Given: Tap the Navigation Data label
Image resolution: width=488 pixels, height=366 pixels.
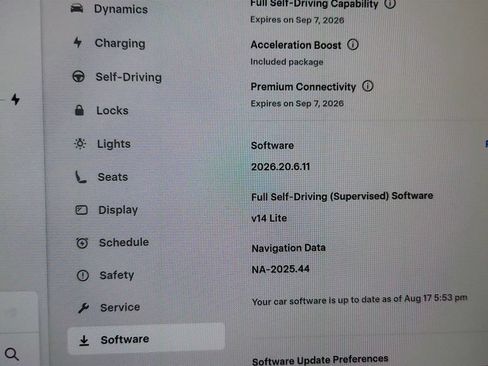Looking at the screenshot, I should (x=288, y=248).
